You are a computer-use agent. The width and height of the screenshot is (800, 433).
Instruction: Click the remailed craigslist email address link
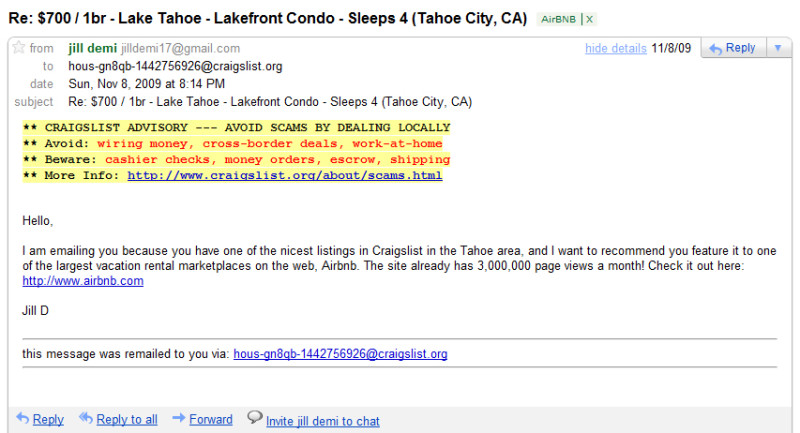(340, 354)
